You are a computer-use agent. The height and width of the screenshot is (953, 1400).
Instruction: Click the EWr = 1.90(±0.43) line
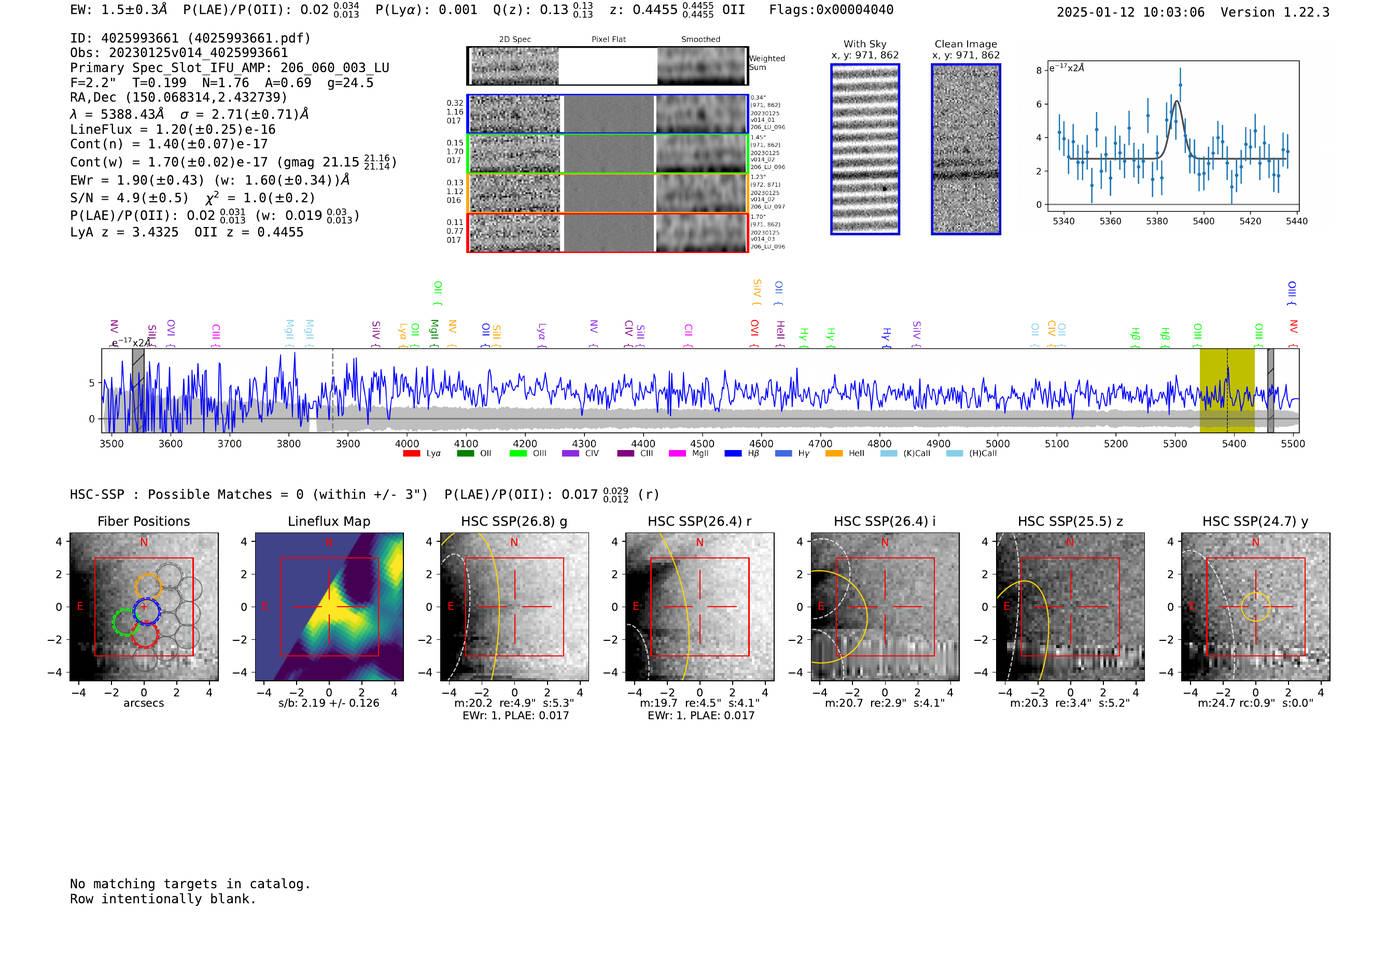pyautogui.click(x=210, y=180)
